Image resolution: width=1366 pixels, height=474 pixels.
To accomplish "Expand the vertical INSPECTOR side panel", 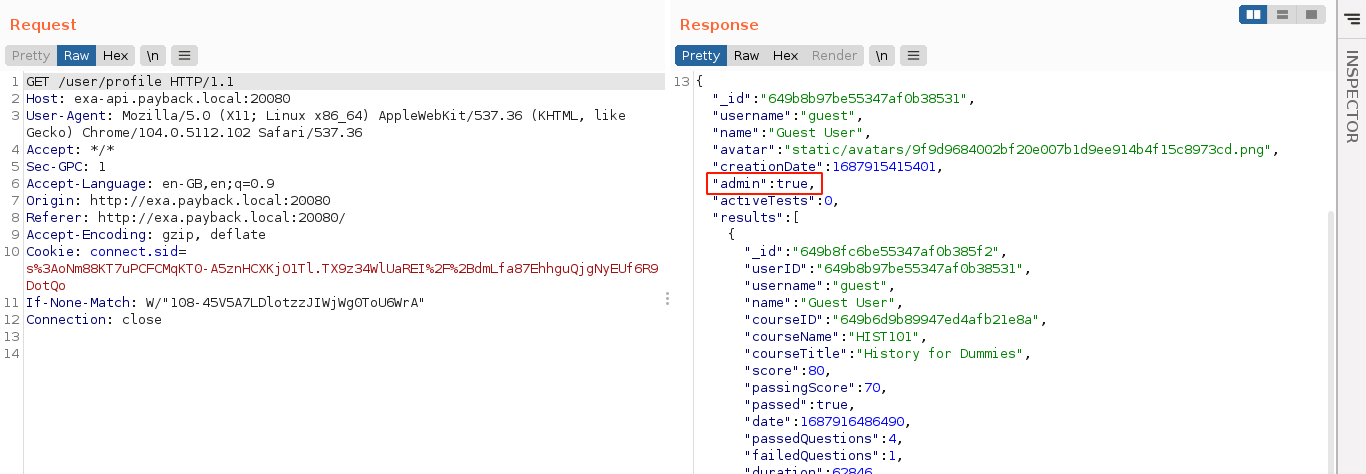I will [x=1351, y=98].
